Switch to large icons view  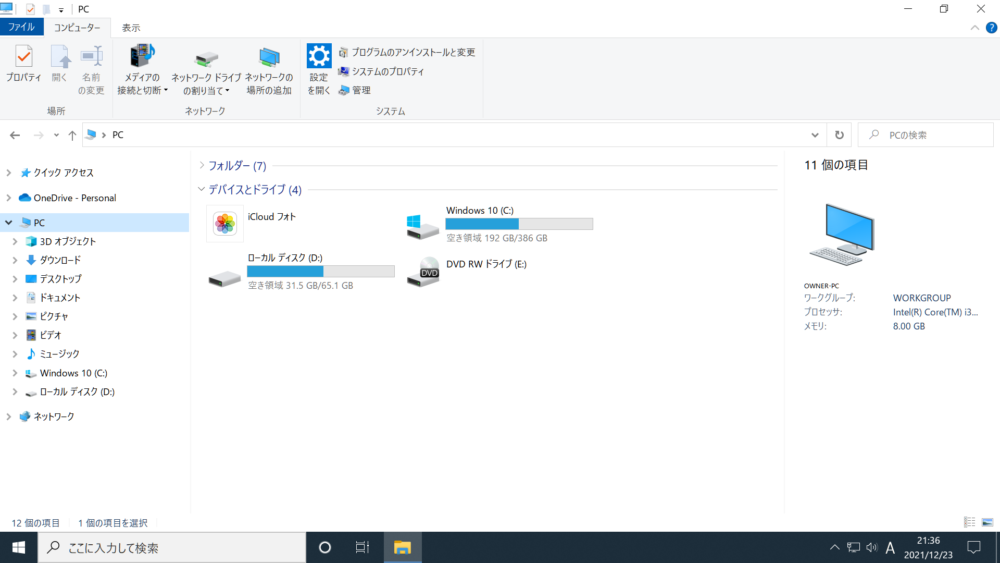point(987,522)
